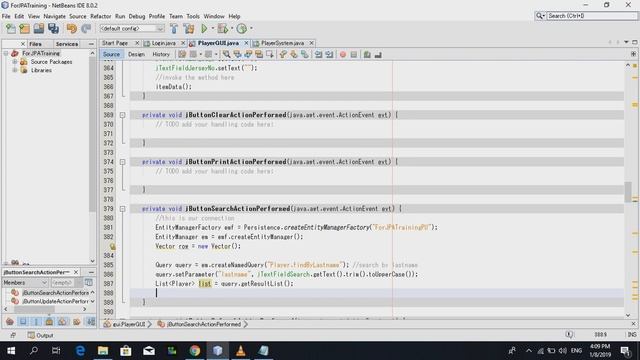This screenshot has width=640, height=360.
Task: Click the Shift Line Left icon in editor toolbar
Action: [318, 54]
